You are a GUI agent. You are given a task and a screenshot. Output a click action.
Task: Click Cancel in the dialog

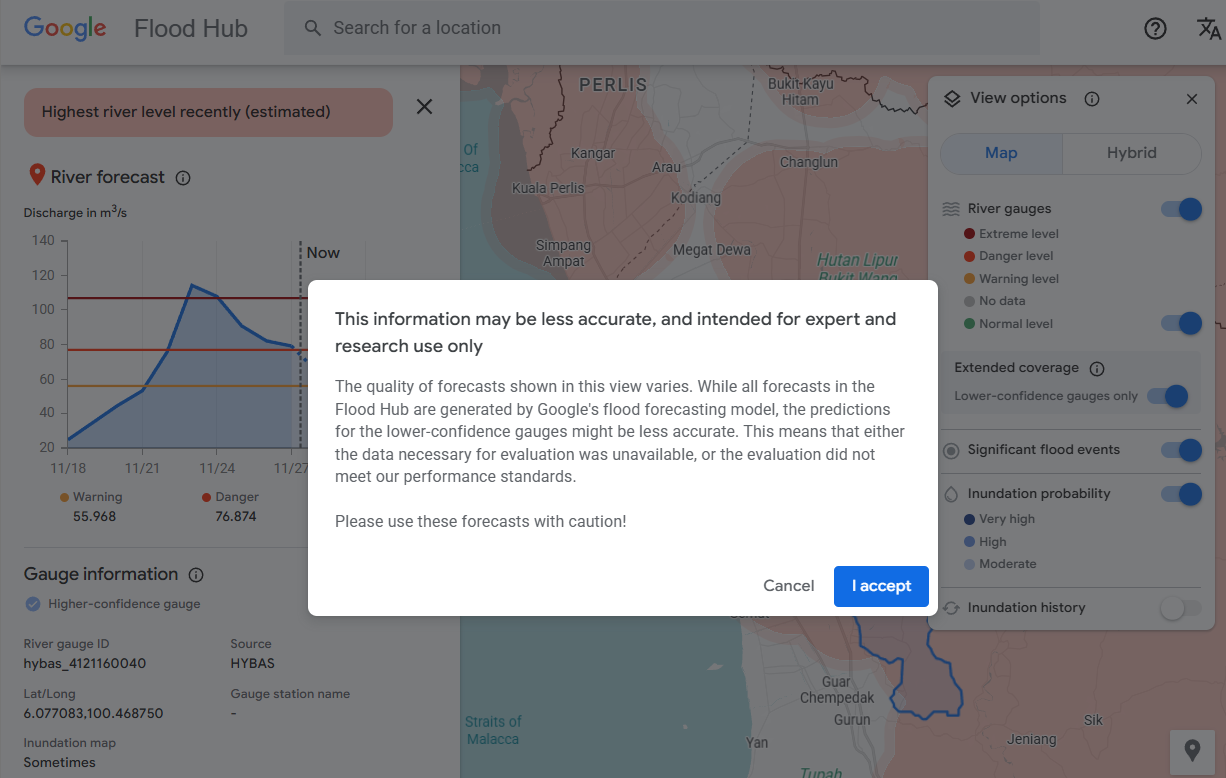pos(788,586)
